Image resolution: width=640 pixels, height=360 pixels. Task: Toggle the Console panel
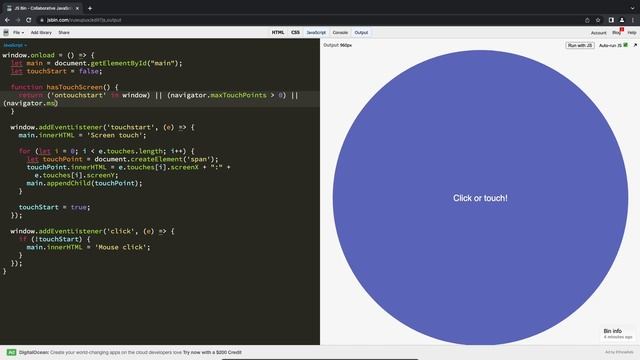coord(340,32)
